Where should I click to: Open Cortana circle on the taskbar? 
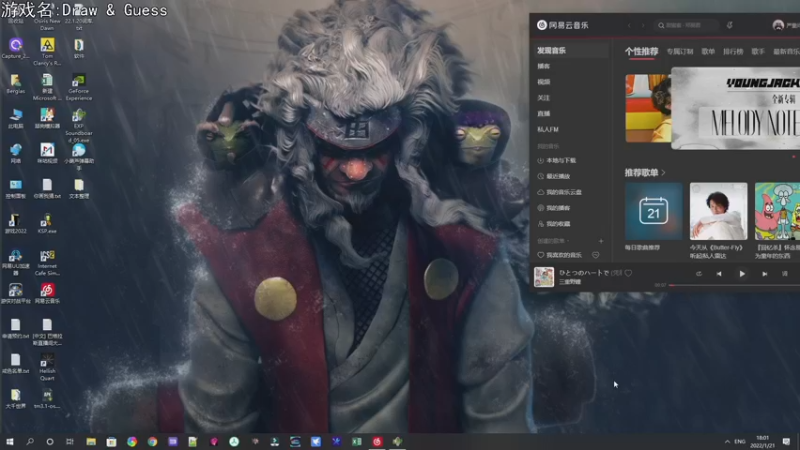tap(49, 441)
